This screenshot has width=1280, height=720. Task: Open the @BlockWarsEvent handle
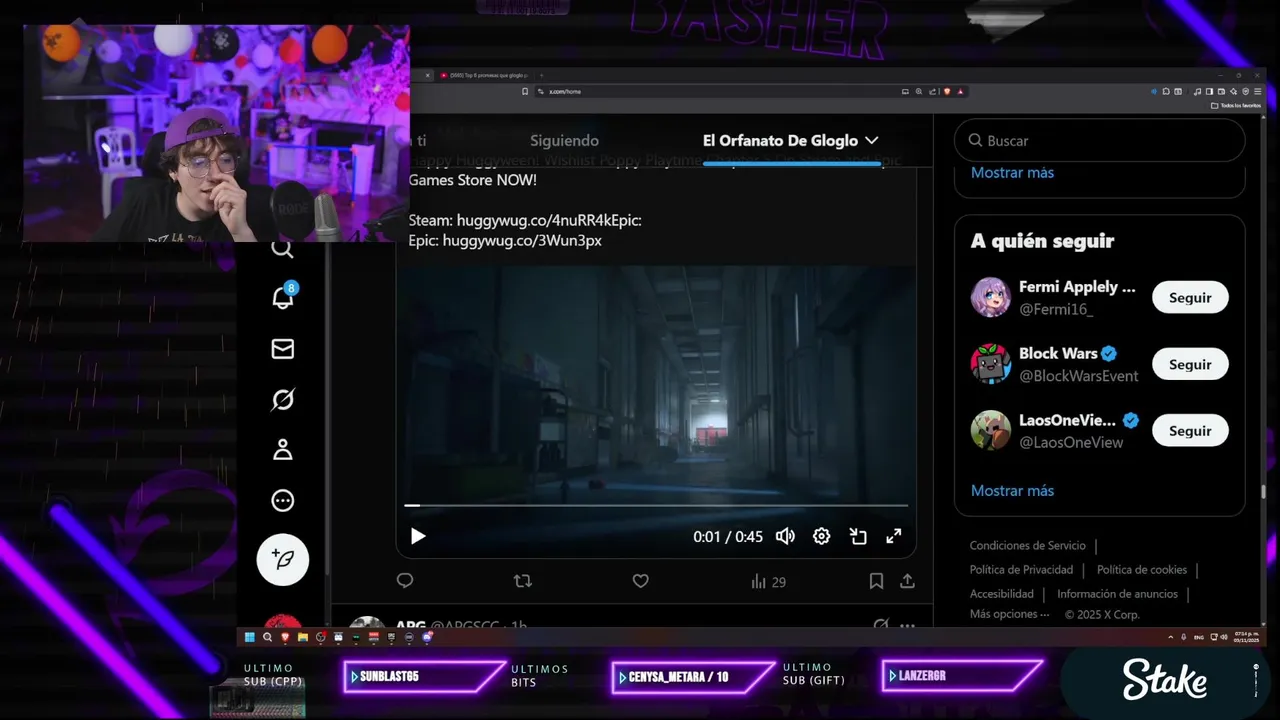(1079, 376)
